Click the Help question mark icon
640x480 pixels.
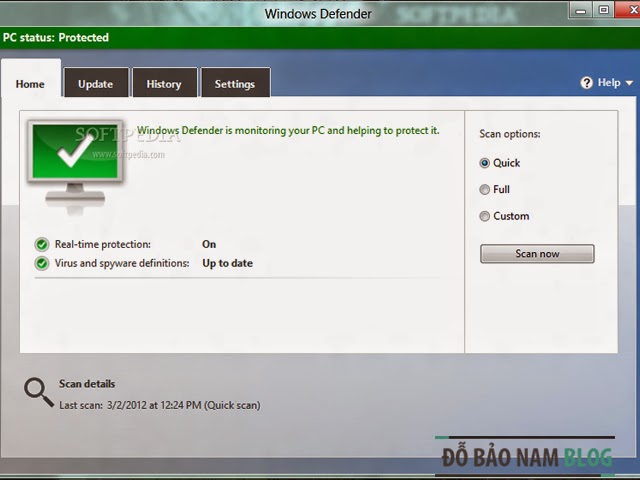[587, 83]
